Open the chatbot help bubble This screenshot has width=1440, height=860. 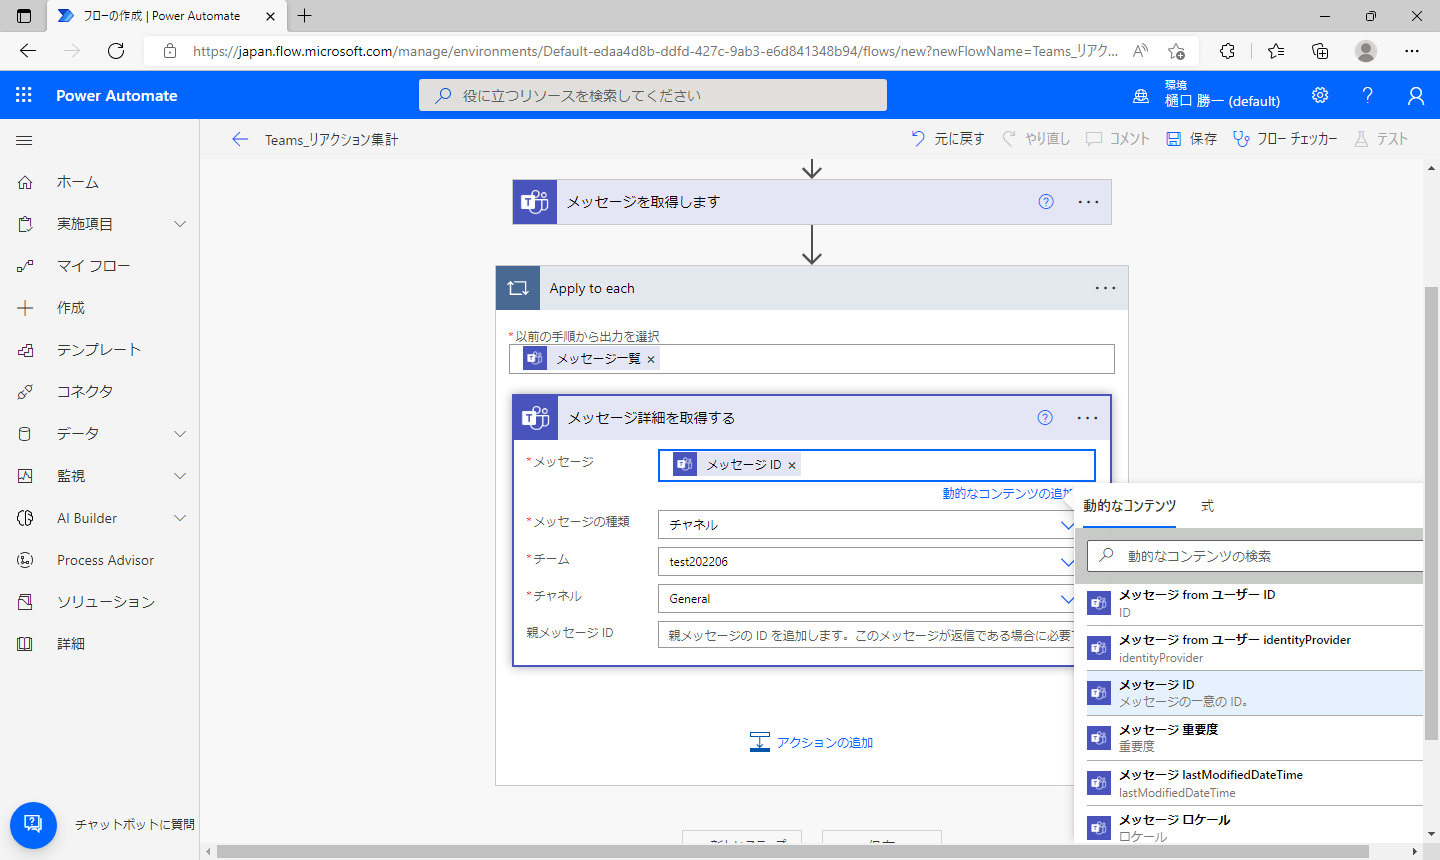point(33,825)
